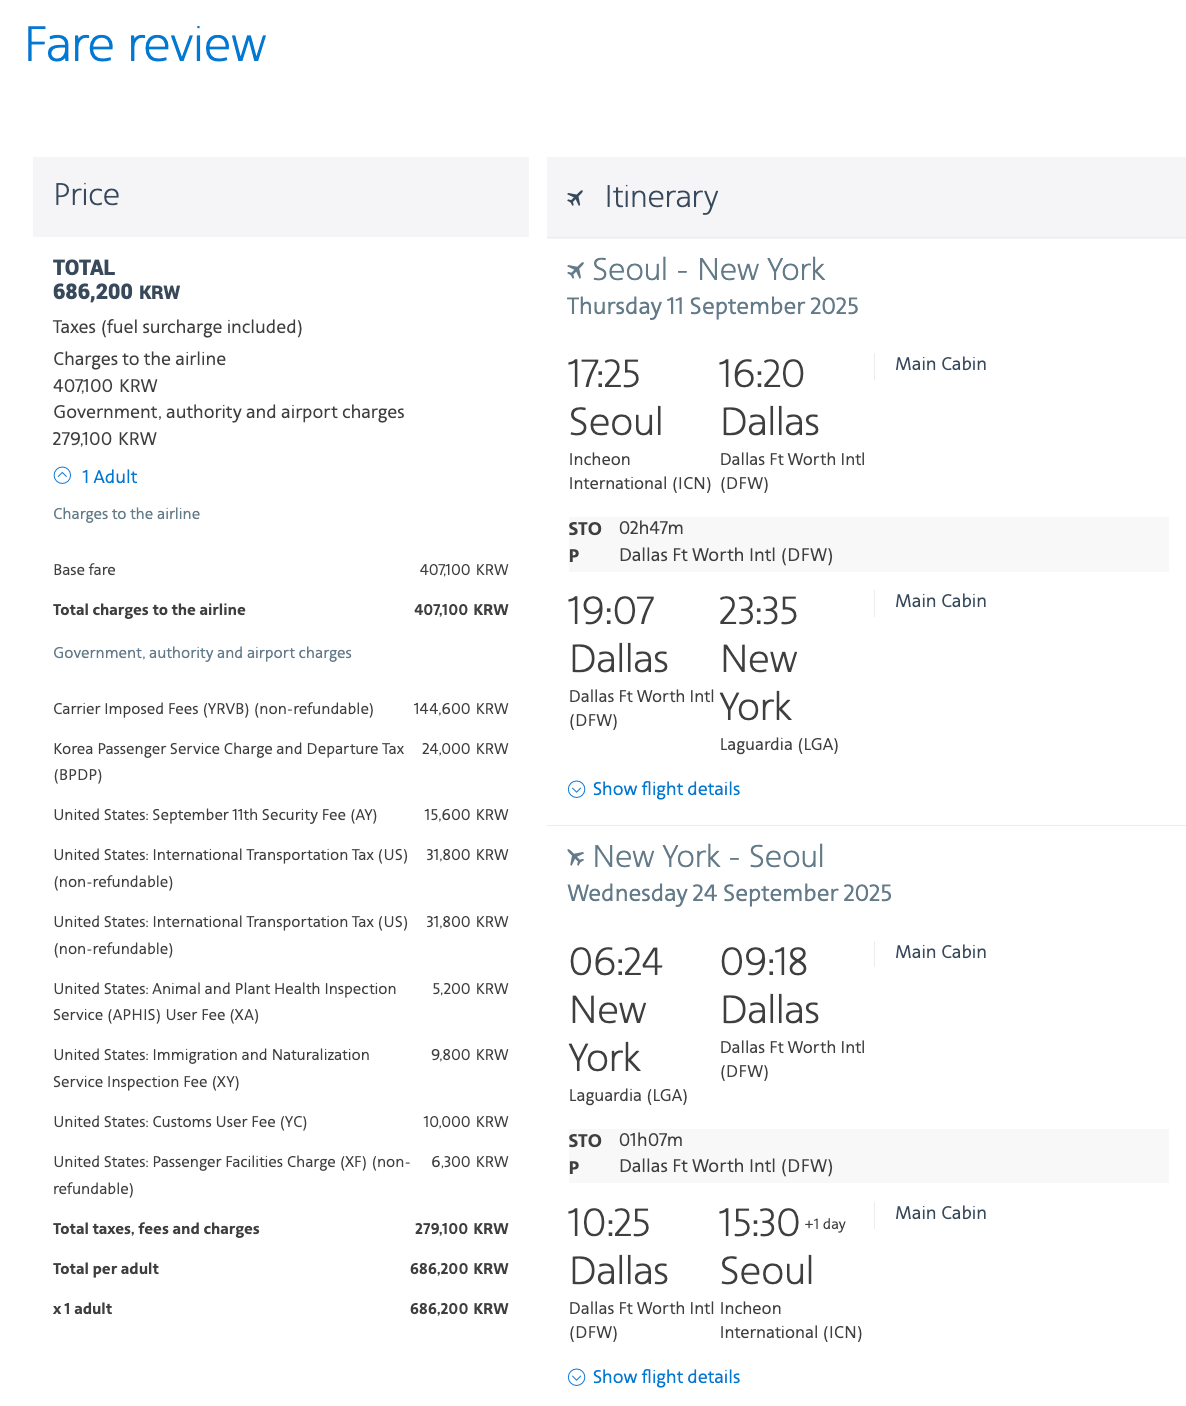Click the Carrier Imposed Fees (YRVB) row
Image resolution: width=1186 pixels, height=1406 pixels.
213,709
